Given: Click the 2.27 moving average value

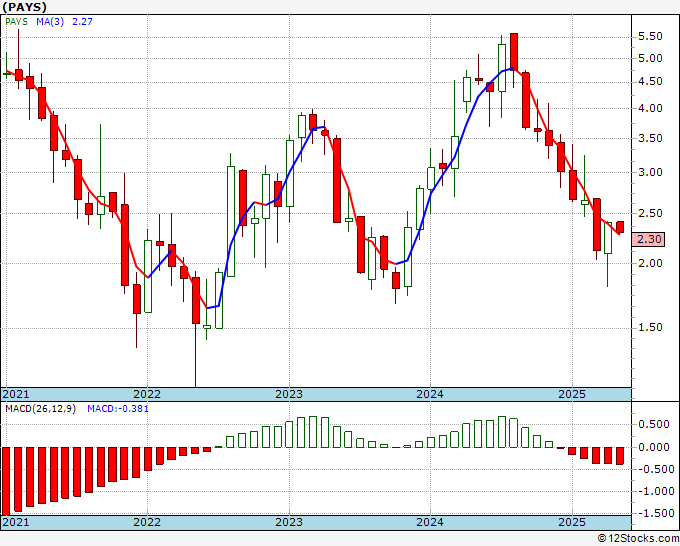Looking at the screenshot, I should tap(82, 22).
